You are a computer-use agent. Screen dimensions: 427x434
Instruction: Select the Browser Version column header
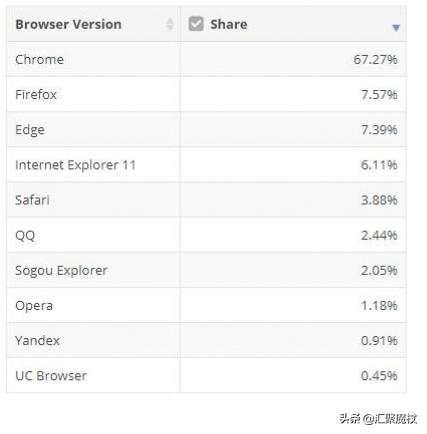click(68, 24)
